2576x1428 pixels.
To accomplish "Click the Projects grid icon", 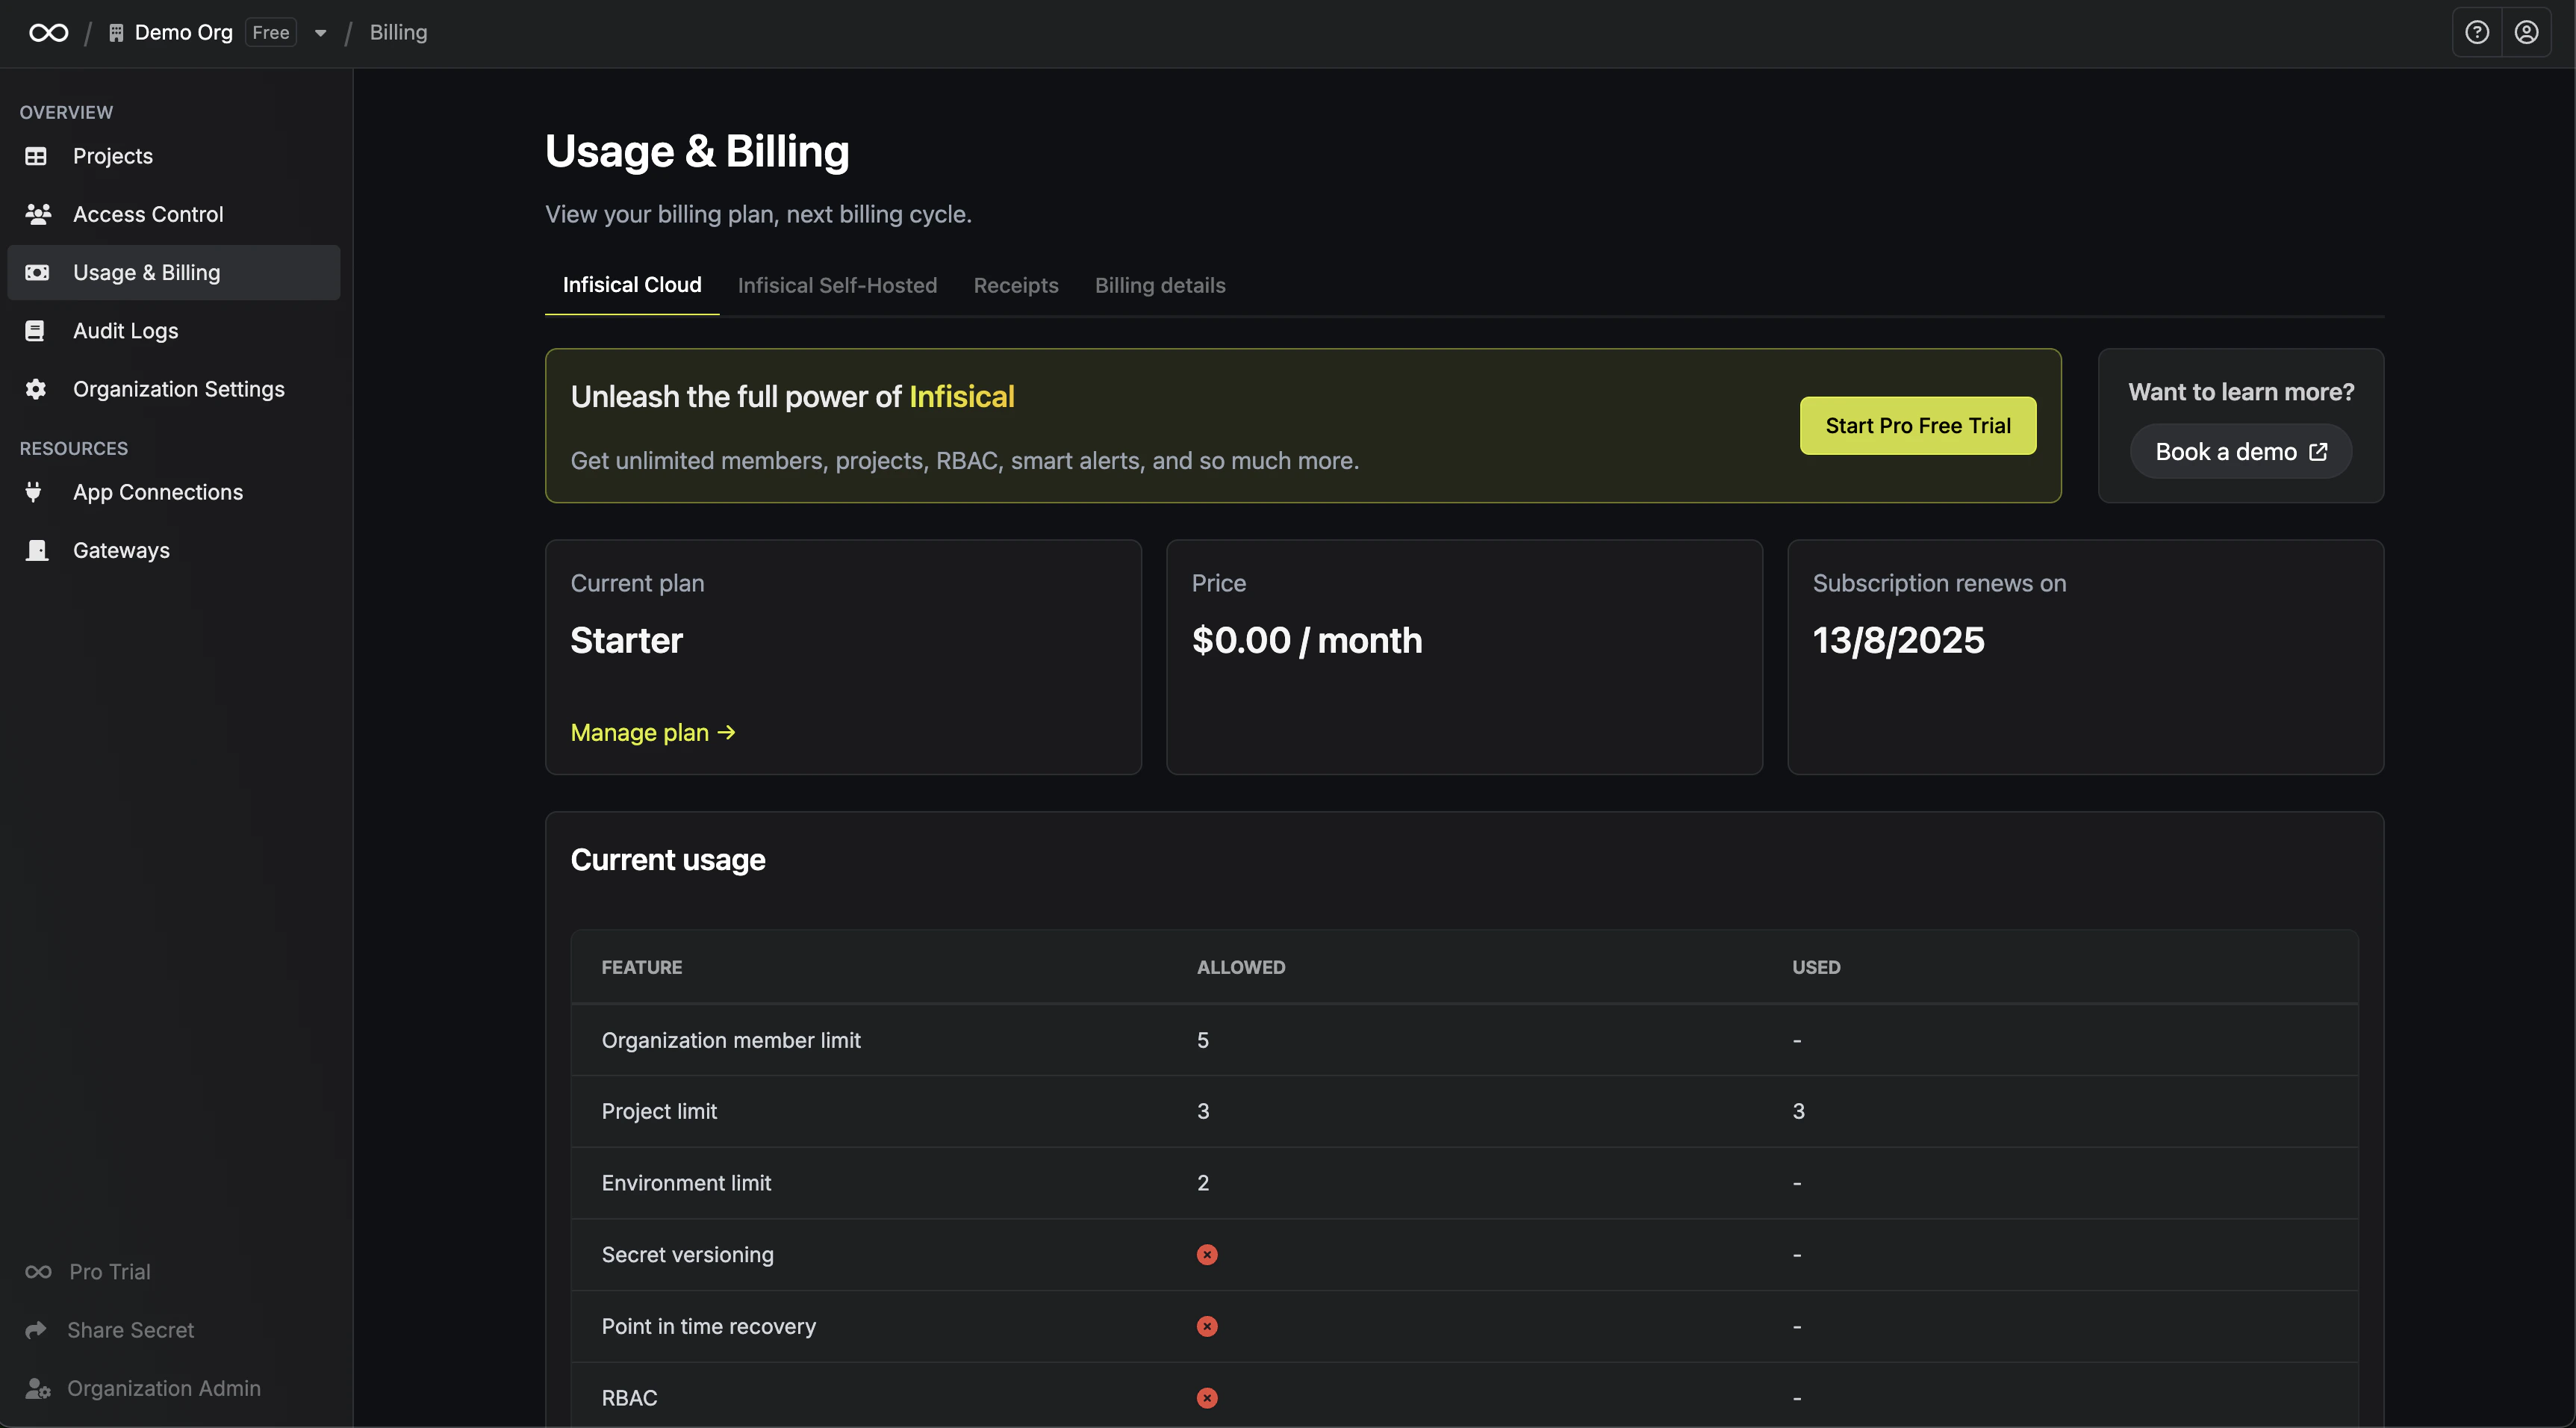I will coord(36,156).
